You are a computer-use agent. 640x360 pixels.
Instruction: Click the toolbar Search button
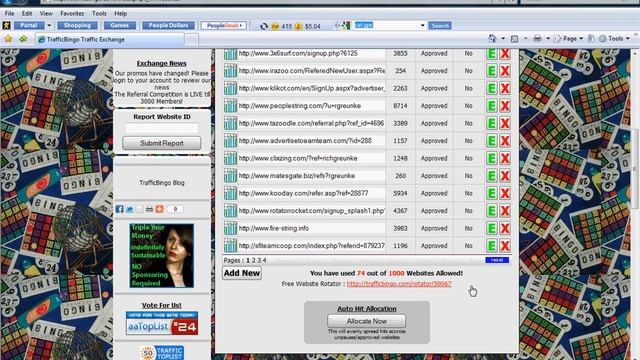tap(440, 26)
